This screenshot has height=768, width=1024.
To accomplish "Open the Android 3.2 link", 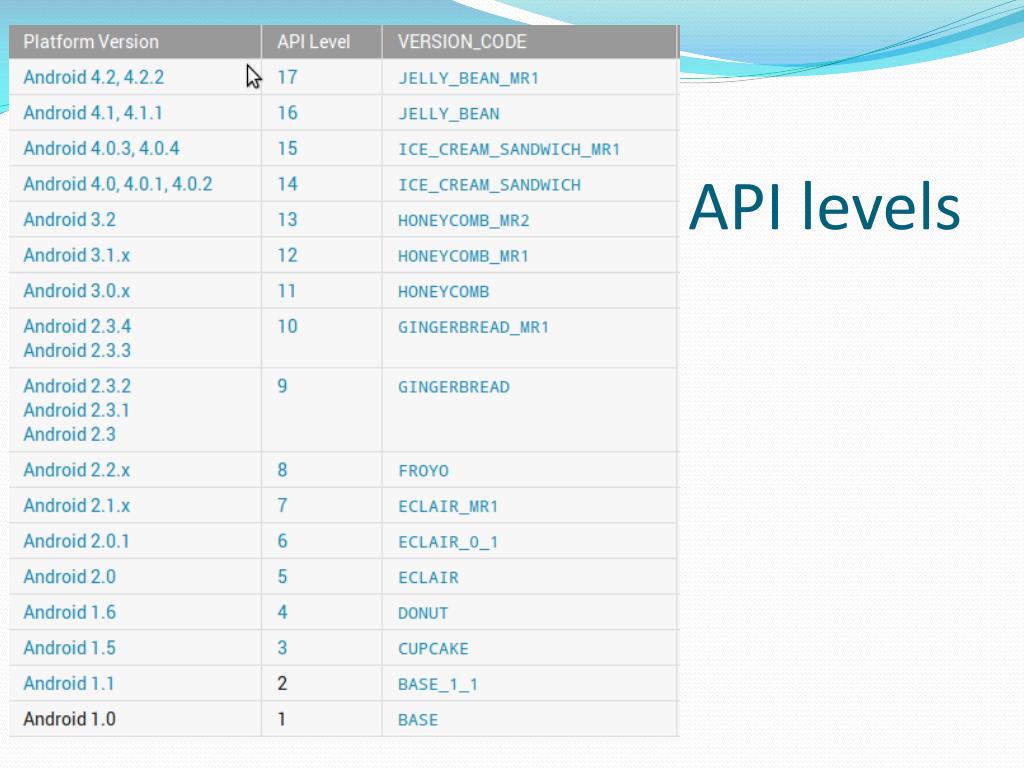I will (69, 219).
